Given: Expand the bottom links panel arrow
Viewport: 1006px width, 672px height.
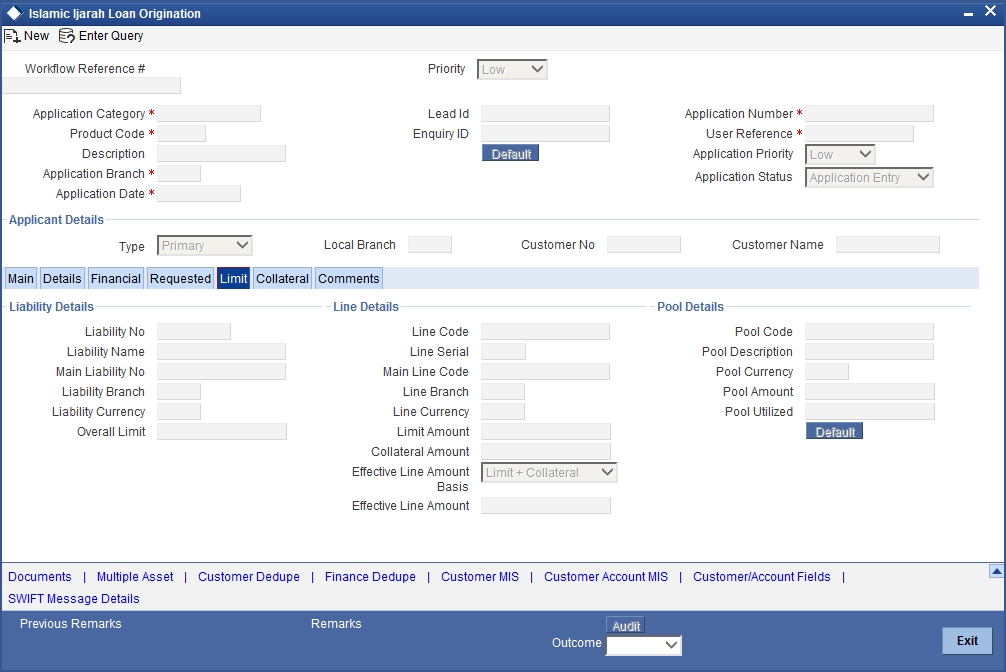Looking at the screenshot, I should tap(996, 571).
